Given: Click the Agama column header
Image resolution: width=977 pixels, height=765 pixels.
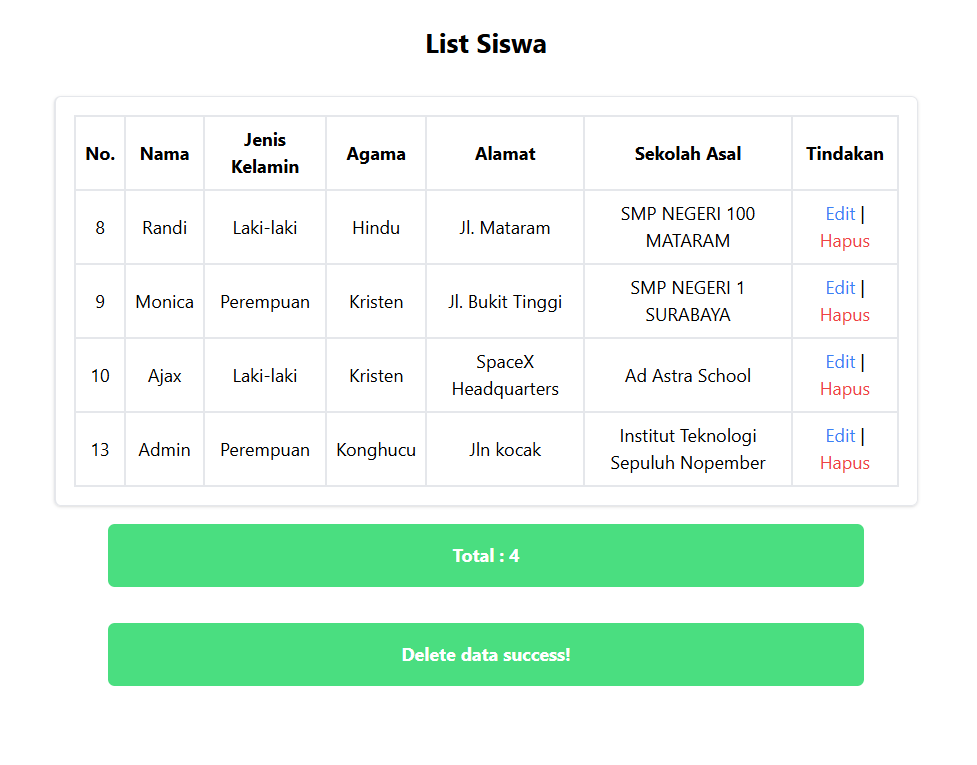Looking at the screenshot, I should [376, 153].
